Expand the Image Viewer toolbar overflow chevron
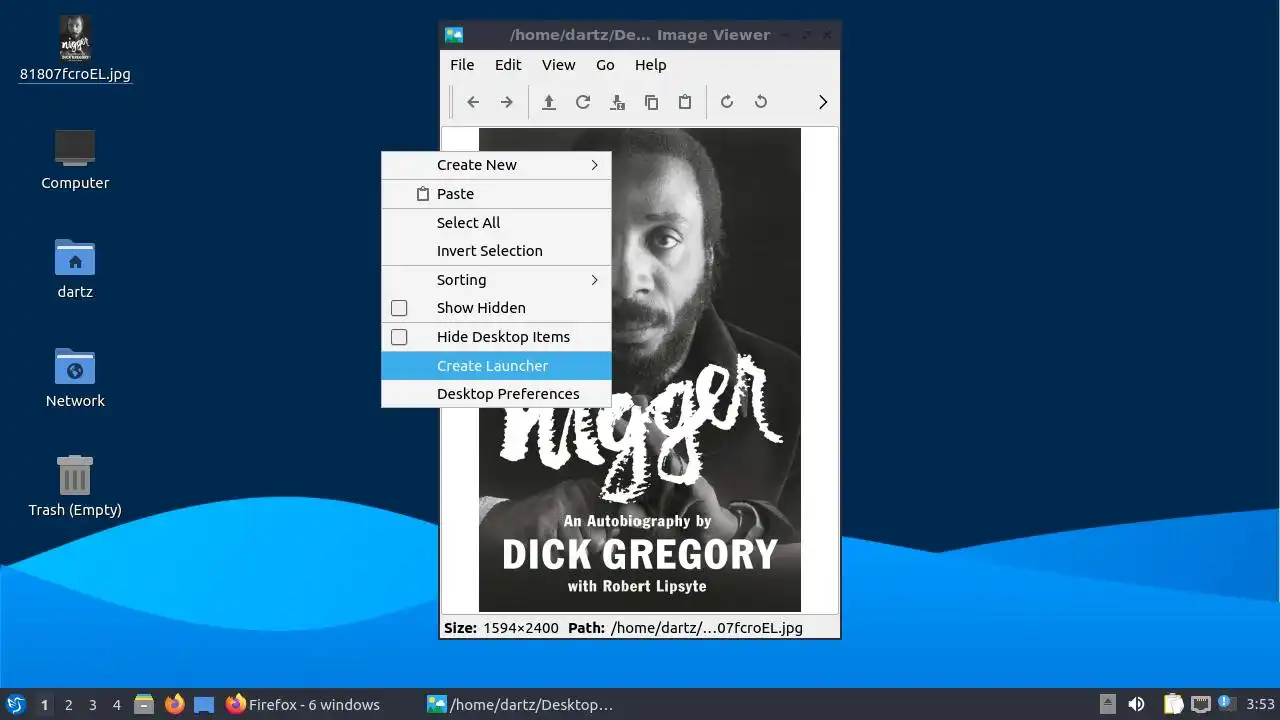This screenshot has height=720, width=1280. pos(823,102)
